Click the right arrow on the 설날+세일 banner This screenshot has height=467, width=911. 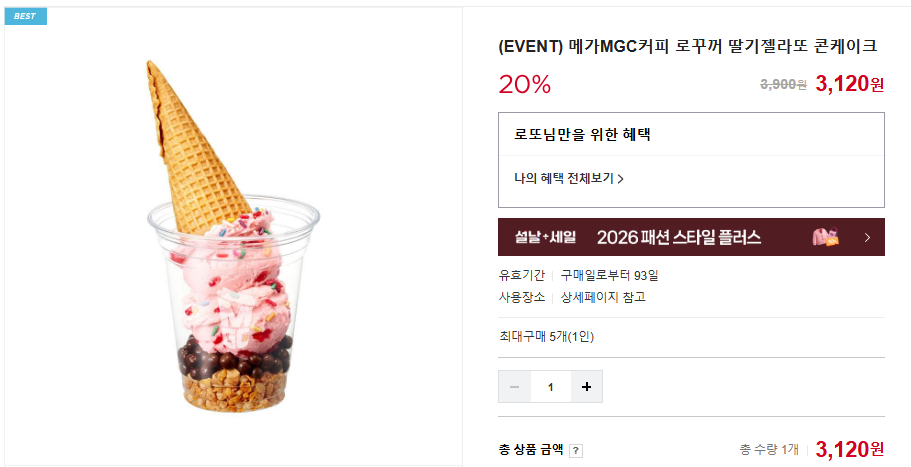[867, 237]
